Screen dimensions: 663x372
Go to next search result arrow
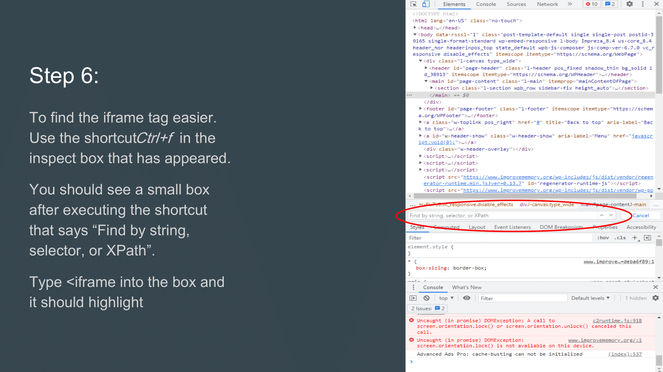coord(611,216)
